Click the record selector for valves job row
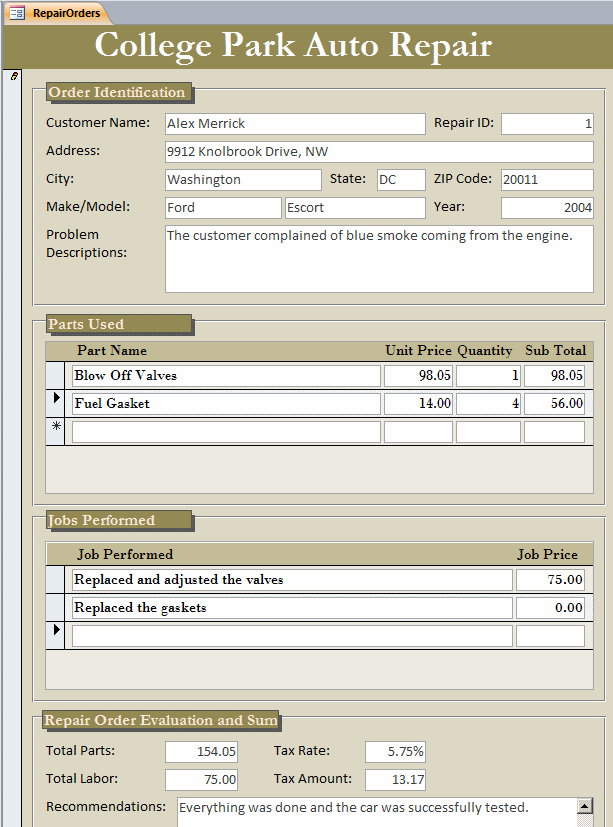The image size is (613, 827). tap(55, 580)
